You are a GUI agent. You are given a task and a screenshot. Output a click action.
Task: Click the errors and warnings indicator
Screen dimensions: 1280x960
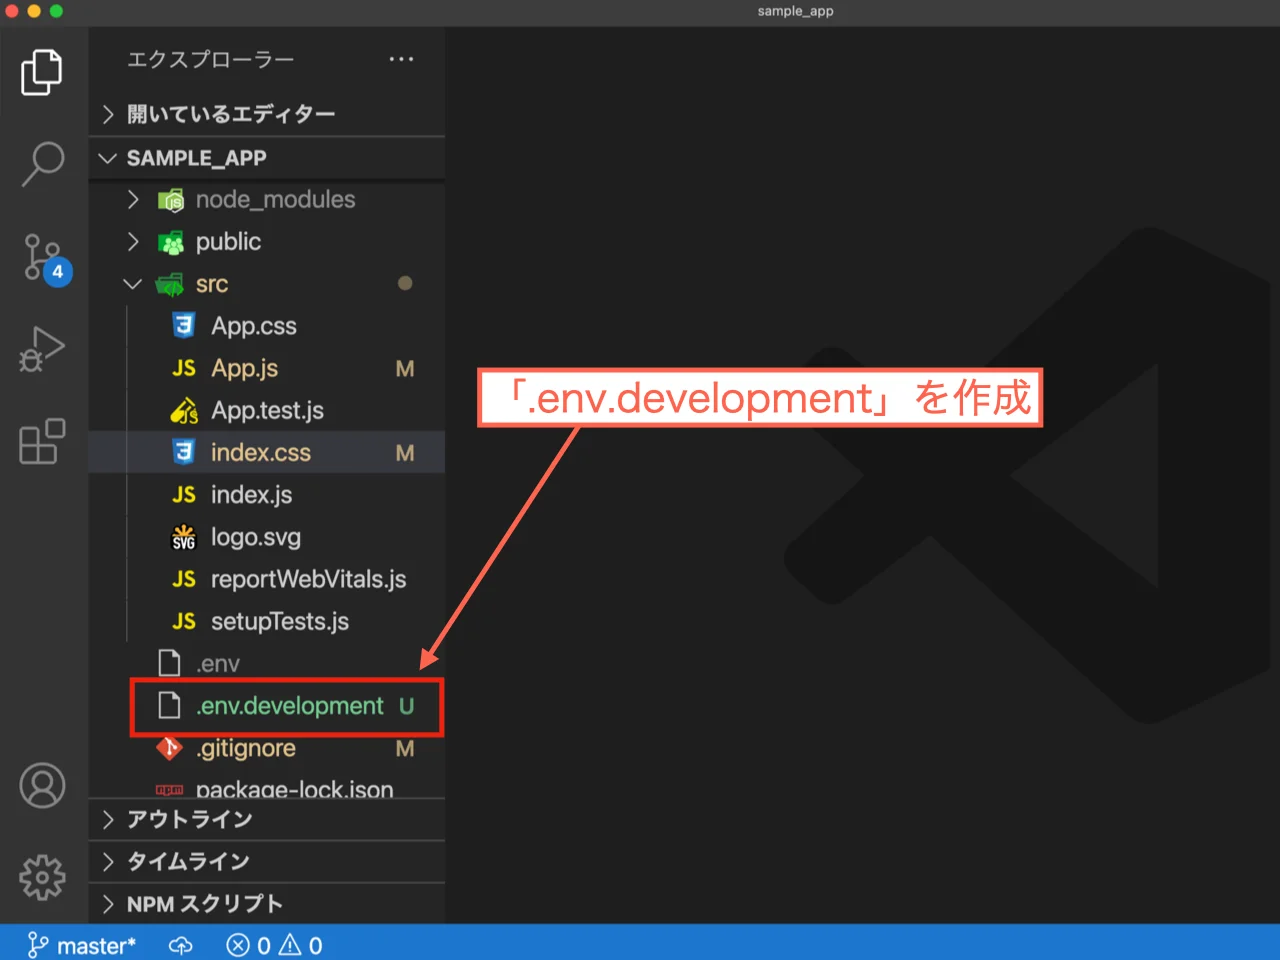click(273, 944)
